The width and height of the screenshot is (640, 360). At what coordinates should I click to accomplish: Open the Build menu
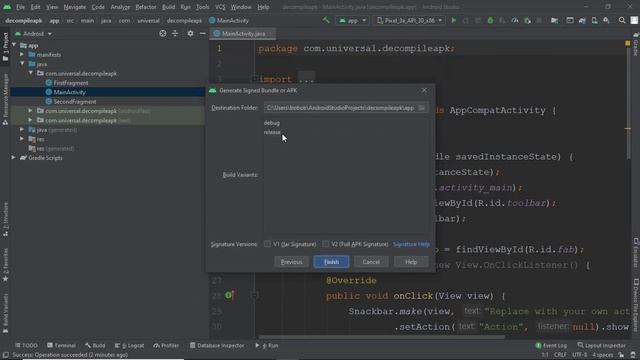(168, 7)
